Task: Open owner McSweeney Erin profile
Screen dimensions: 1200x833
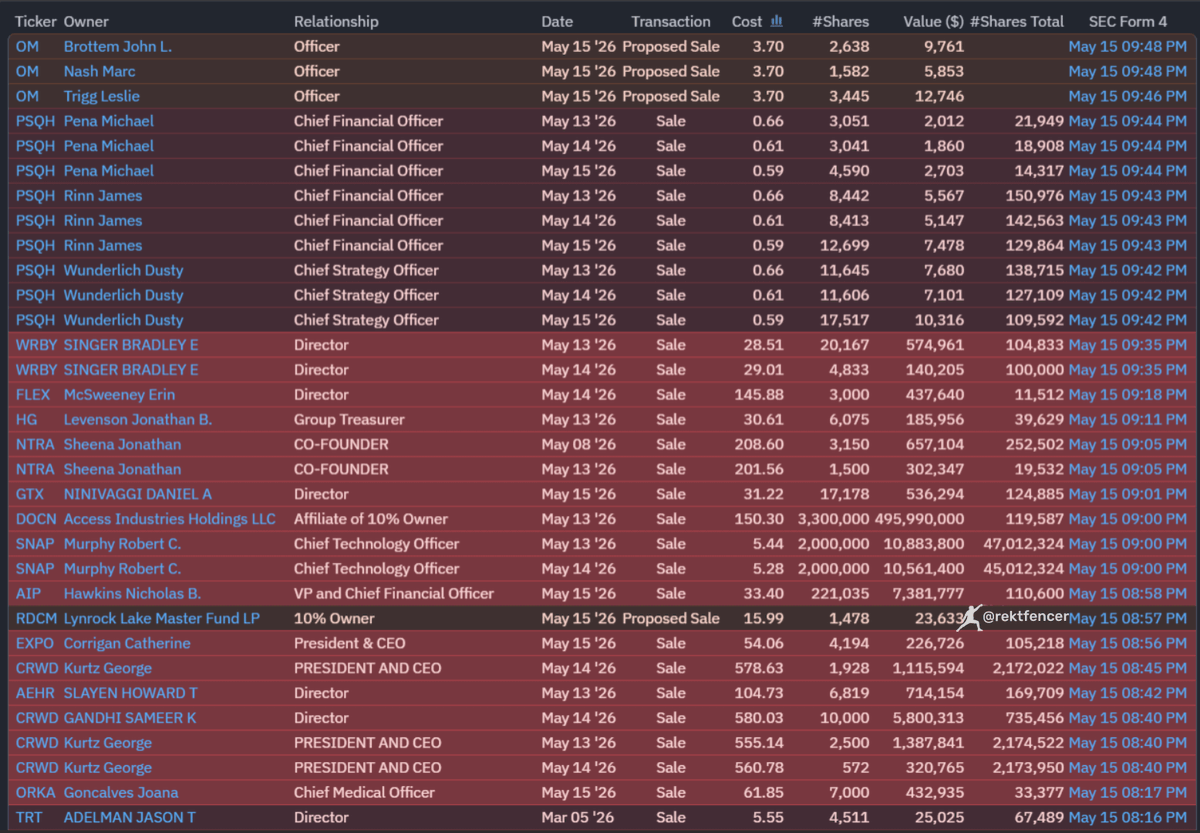Action: 119,394
